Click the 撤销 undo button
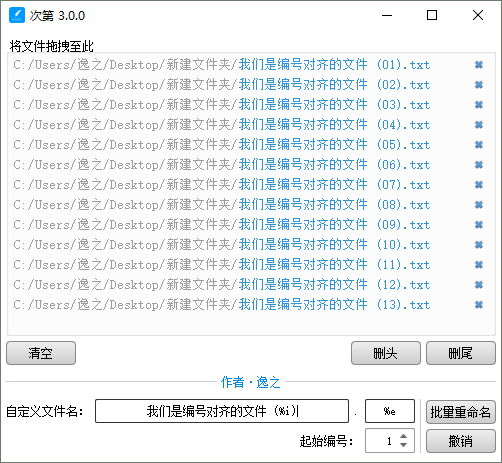The height and width of the screenshot is (463, 502). click(461, 441)
